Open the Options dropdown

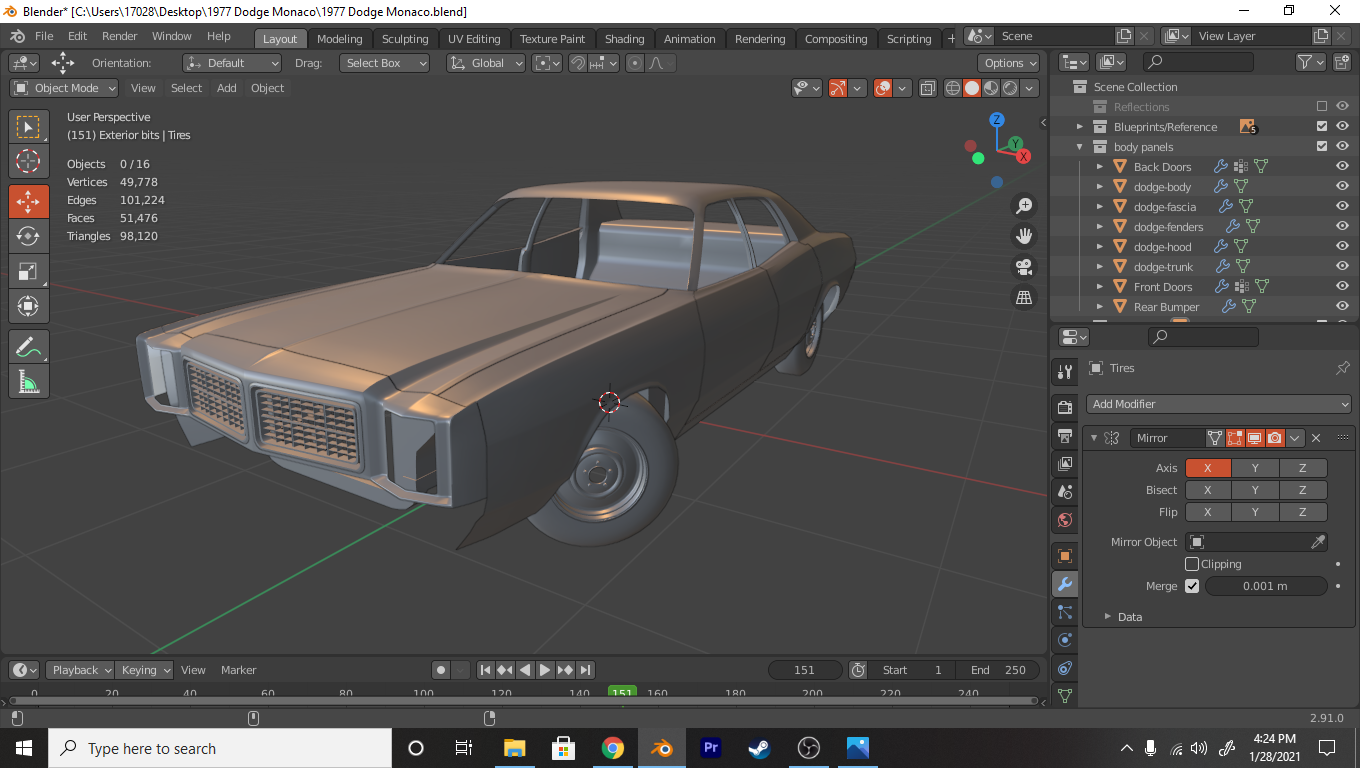coord(1009,63)
